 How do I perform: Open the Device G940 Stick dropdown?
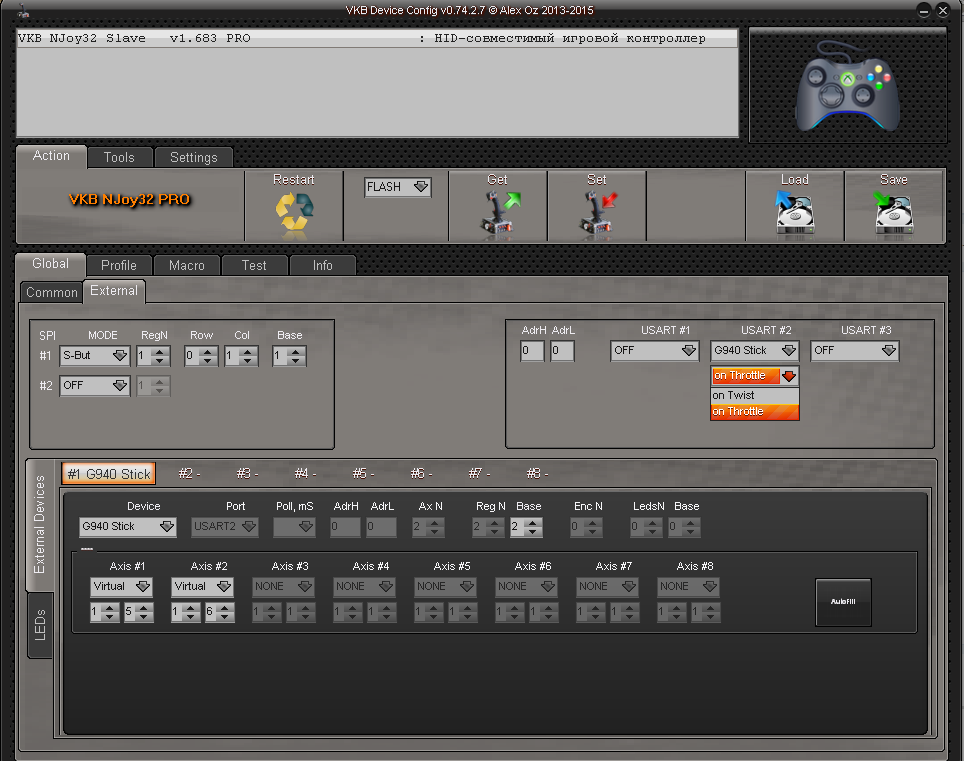pos(128,527)
